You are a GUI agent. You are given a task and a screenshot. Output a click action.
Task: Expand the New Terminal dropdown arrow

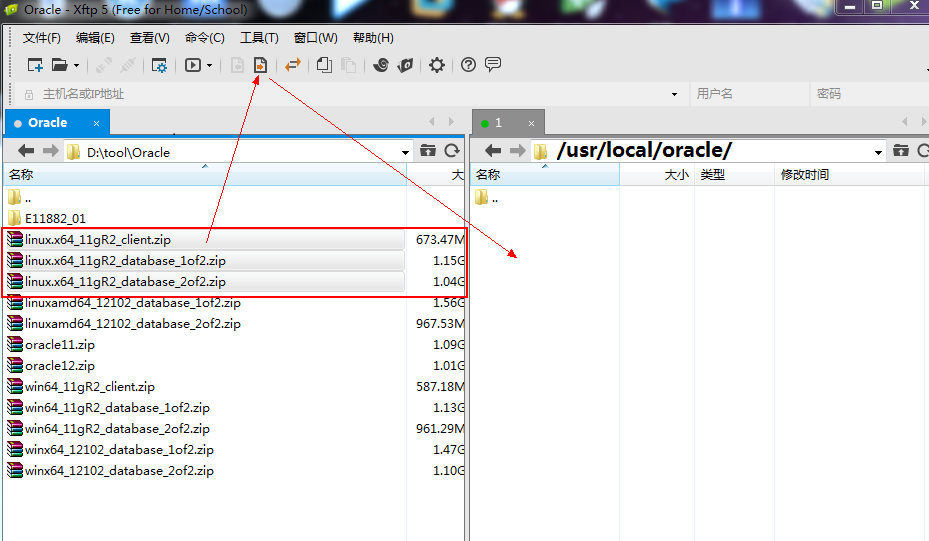209,66
